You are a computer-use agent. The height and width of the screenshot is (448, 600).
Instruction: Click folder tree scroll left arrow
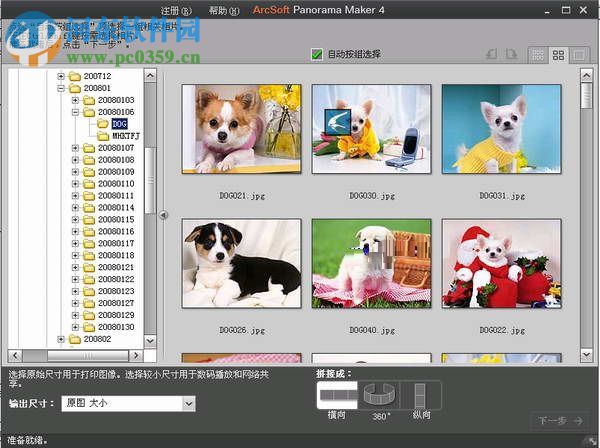coord(15,355)
